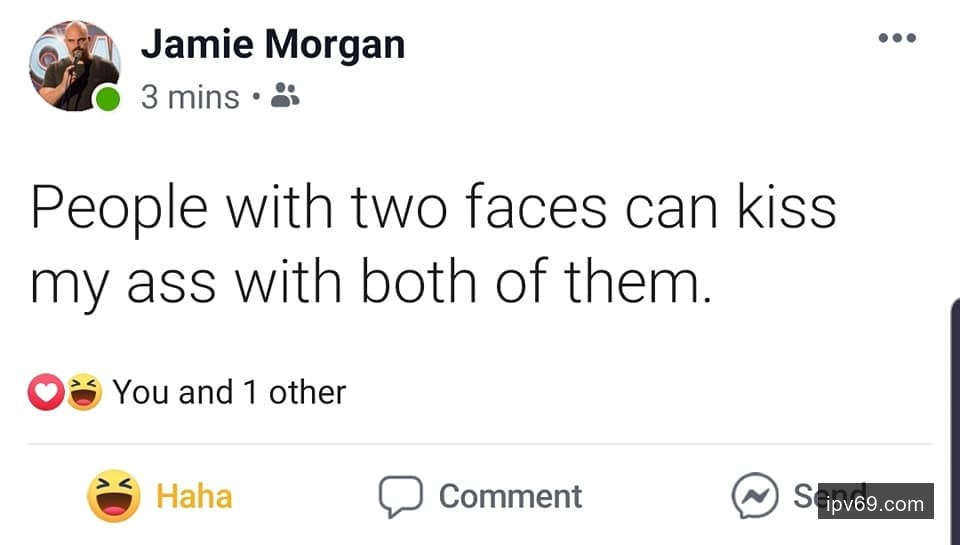This screenshot has height=545, width=960.
Task: Open the 'You and 1 other' reactions list
Action: (229, 392)
